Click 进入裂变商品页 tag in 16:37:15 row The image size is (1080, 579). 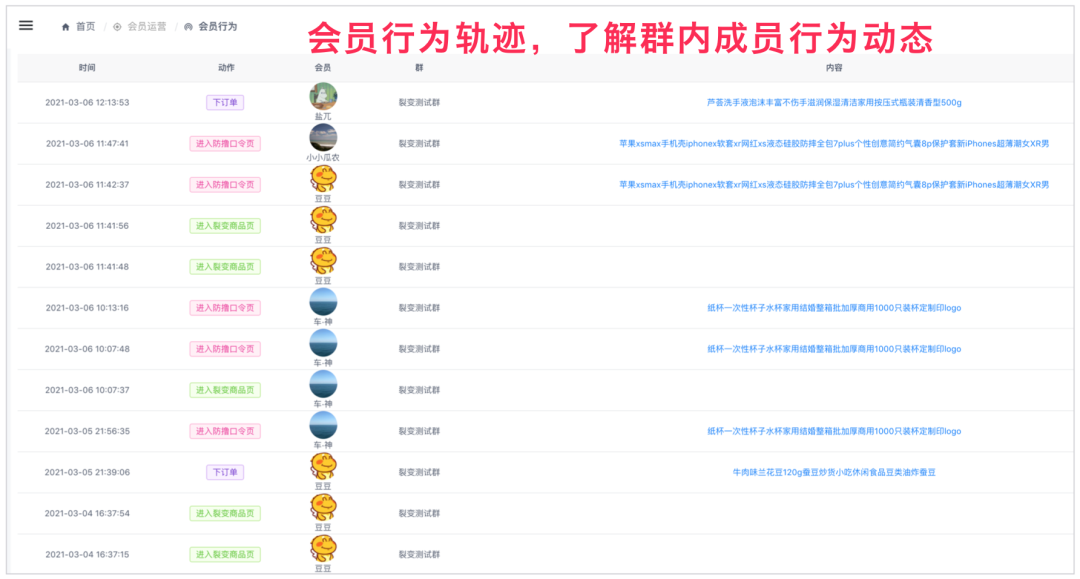(x=225, y=554)
